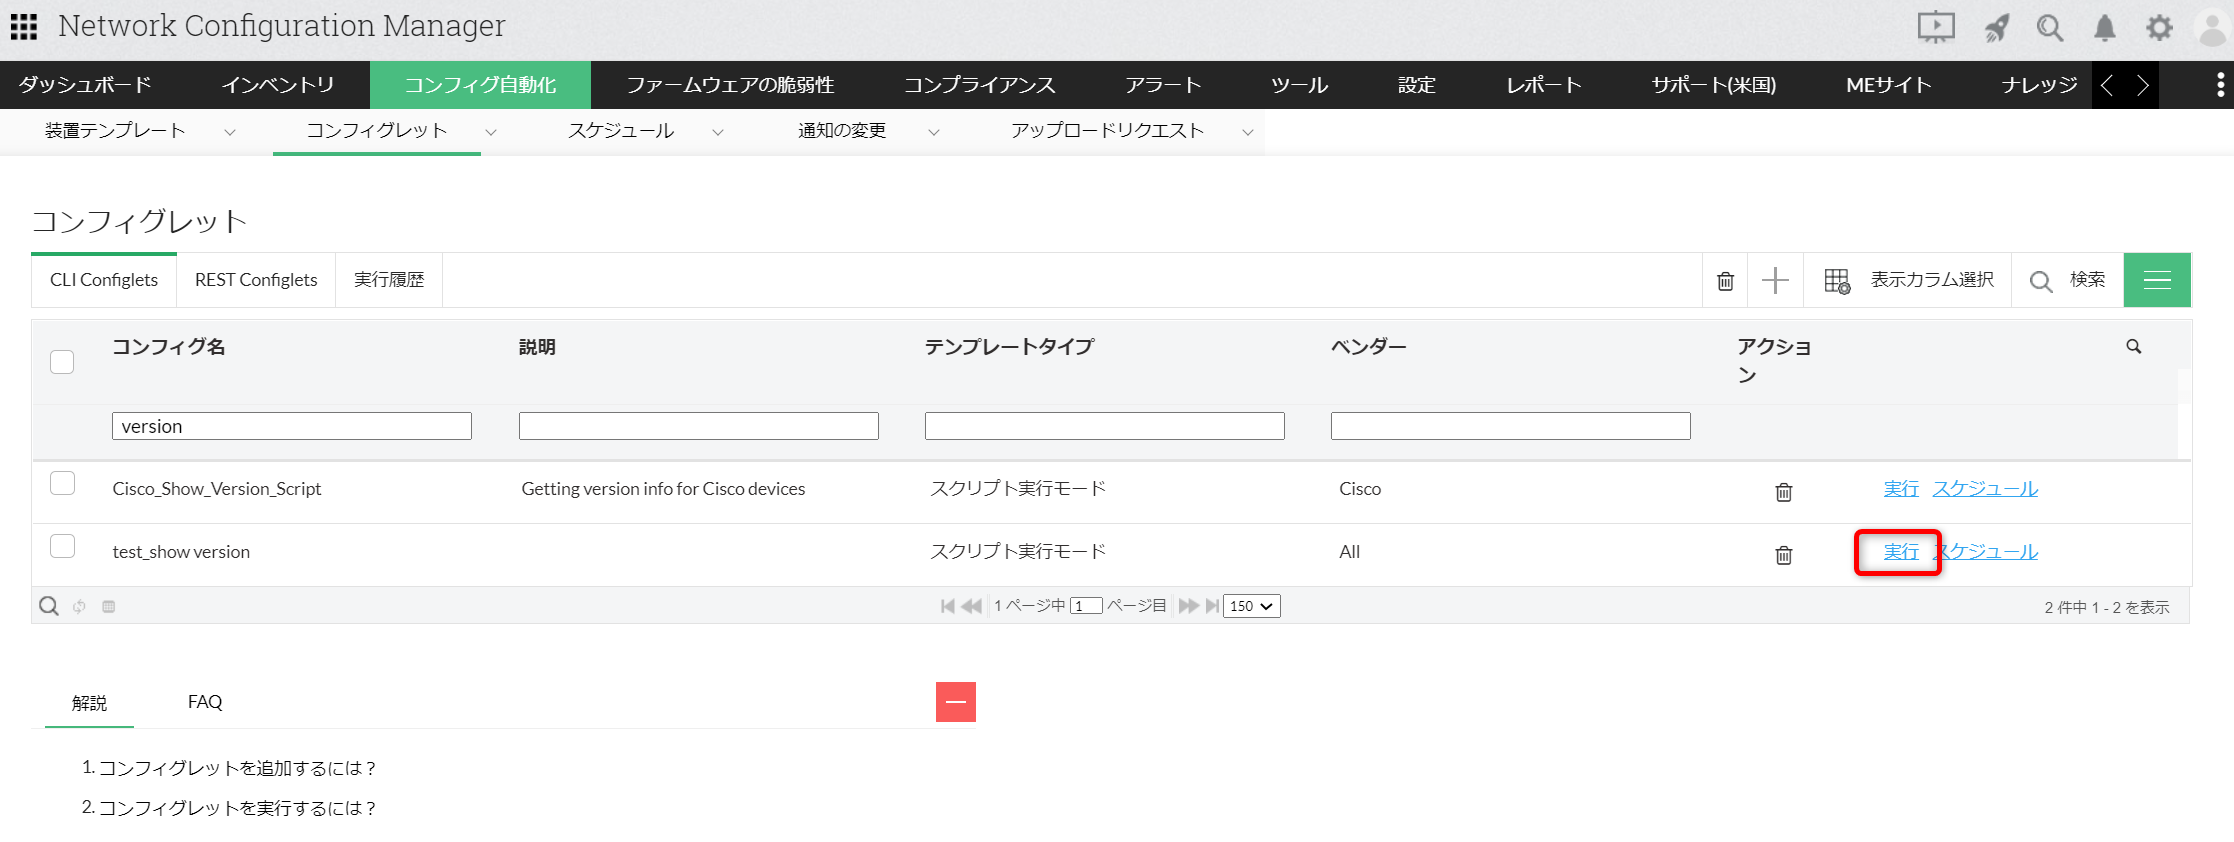Open the notifications bell
This screenshot has height=842, width=2234.
click(2105, 28)
